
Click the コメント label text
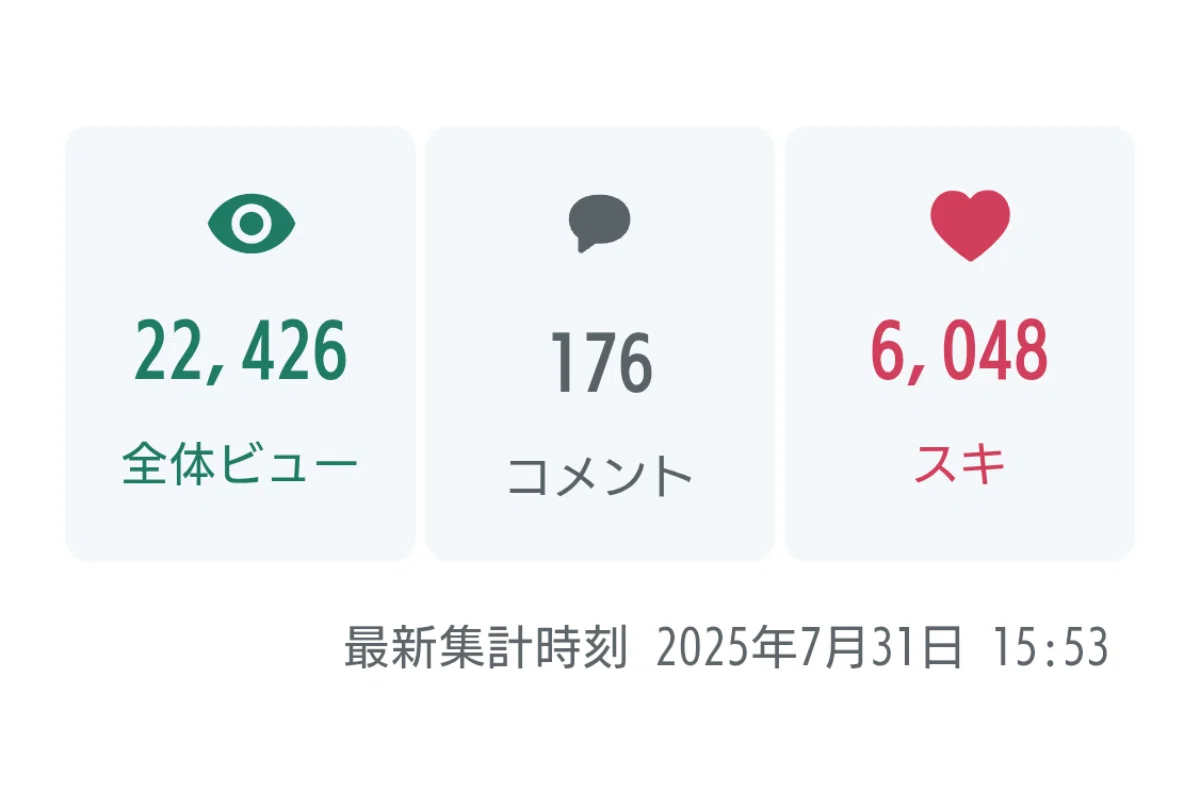coord(600,476)
